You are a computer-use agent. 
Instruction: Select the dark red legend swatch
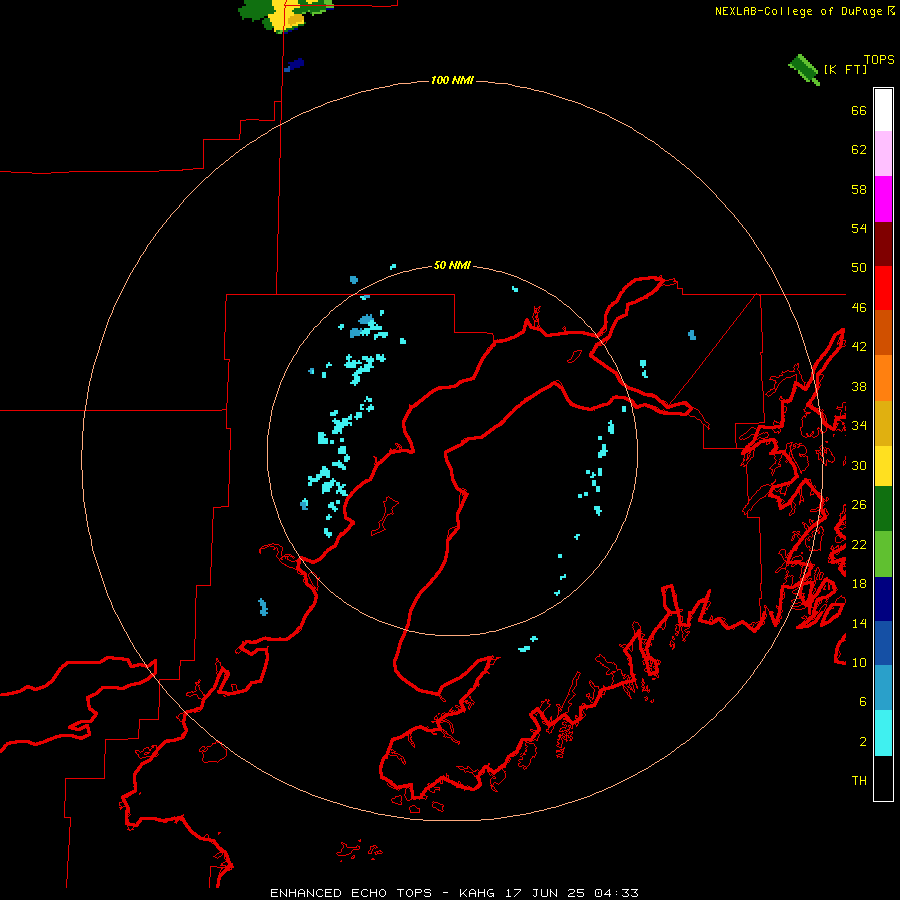pyautogui.click(x=883, y=244)
